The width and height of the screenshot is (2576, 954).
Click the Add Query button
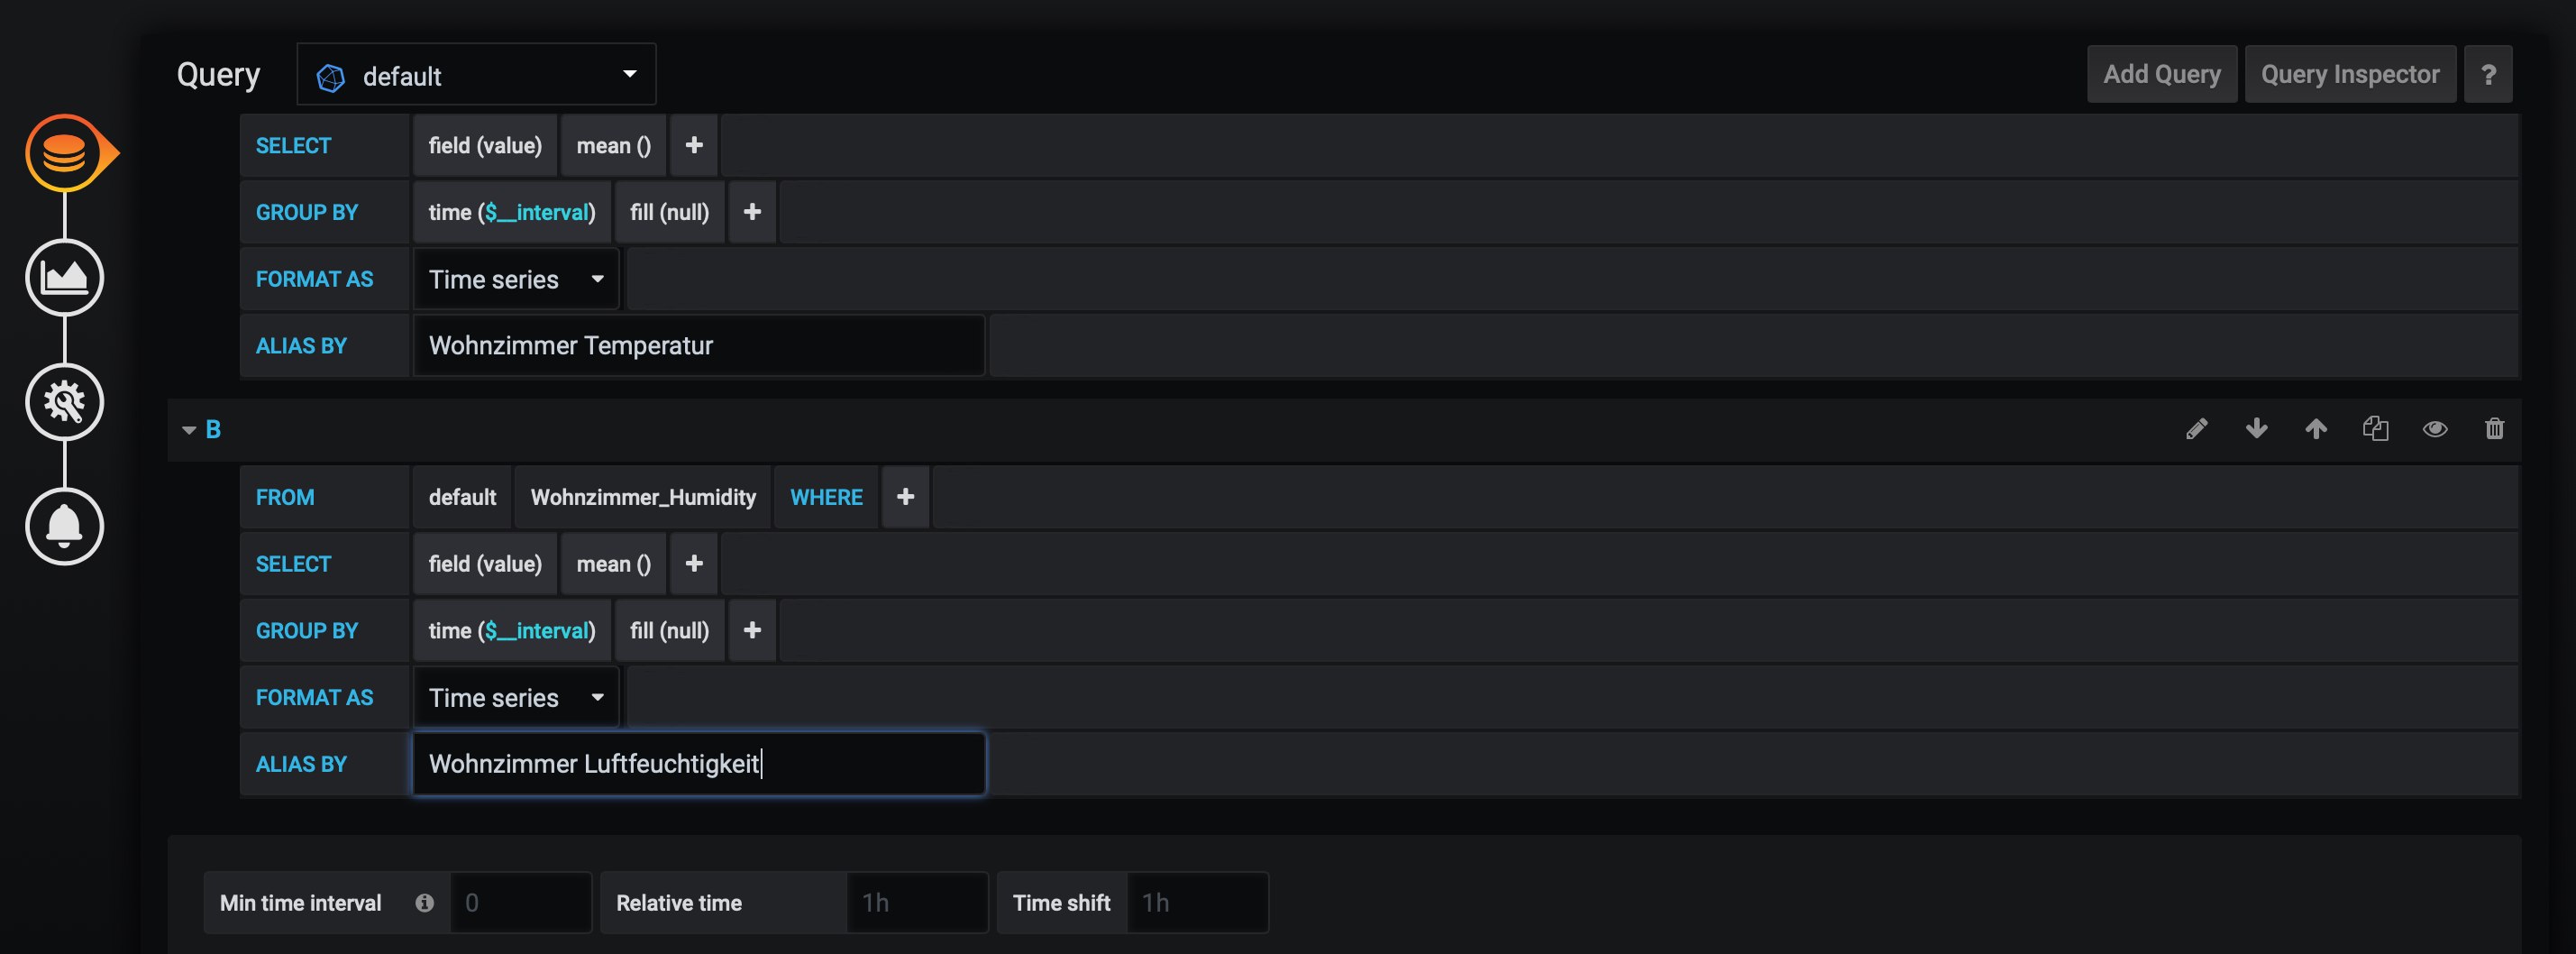(2161, 75)
